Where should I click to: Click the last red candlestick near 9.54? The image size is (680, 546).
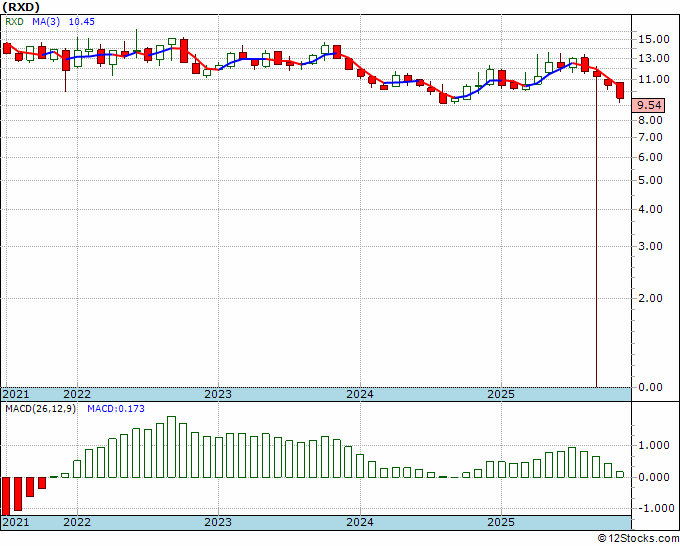(x=620, y=91)
